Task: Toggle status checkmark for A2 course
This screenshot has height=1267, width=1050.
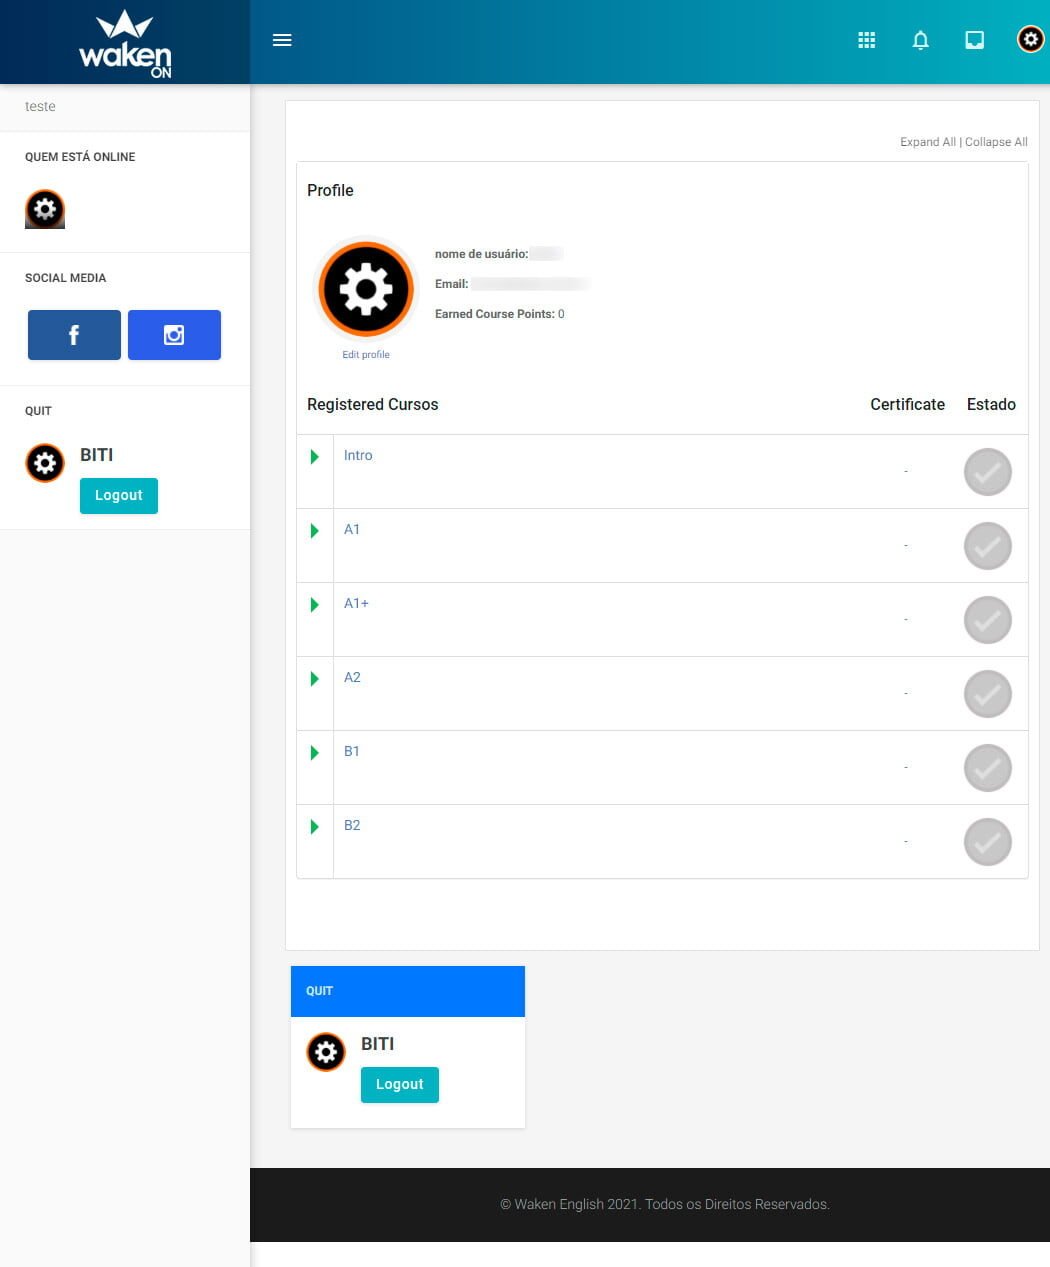Action: coord(987,694)
